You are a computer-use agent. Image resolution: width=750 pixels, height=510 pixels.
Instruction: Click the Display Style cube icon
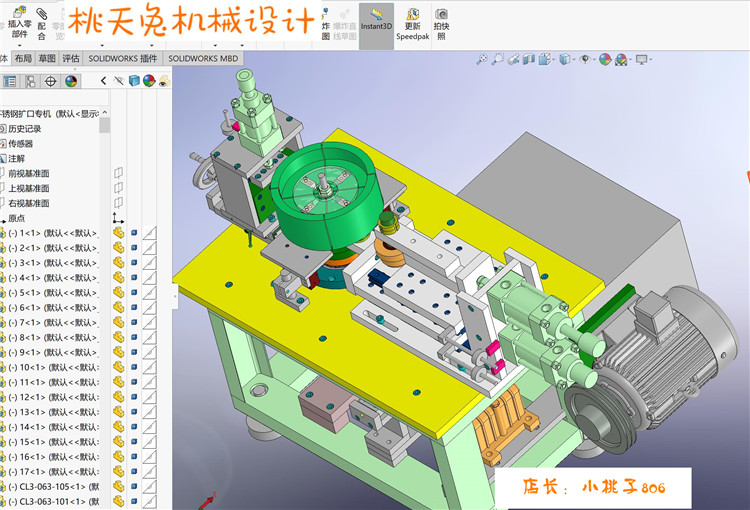tap(565, 59)
